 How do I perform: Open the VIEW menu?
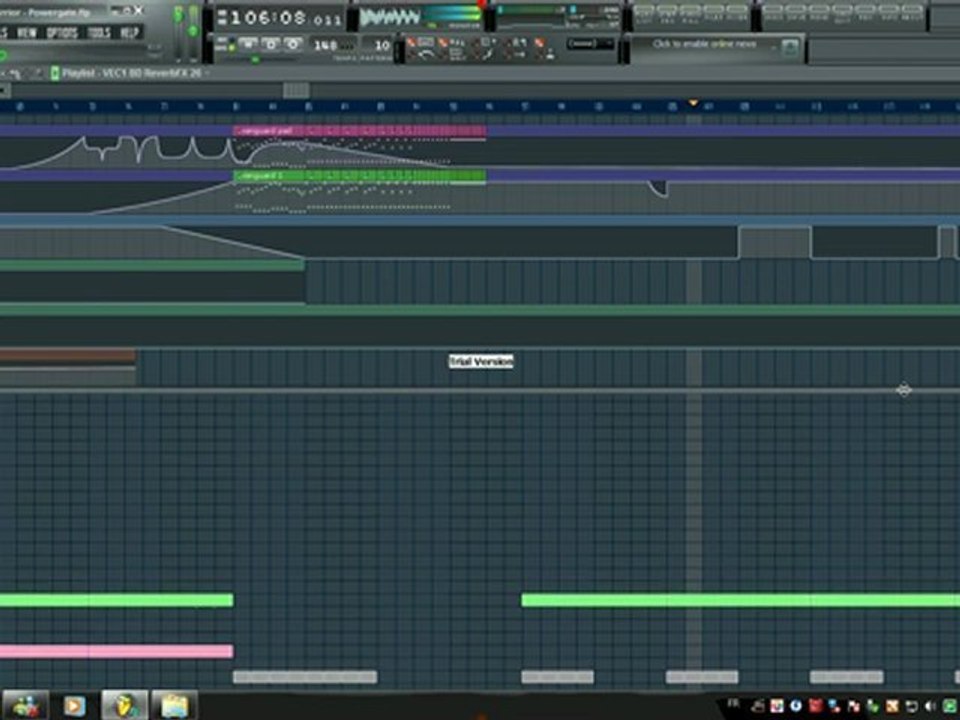tap(26, 32)
